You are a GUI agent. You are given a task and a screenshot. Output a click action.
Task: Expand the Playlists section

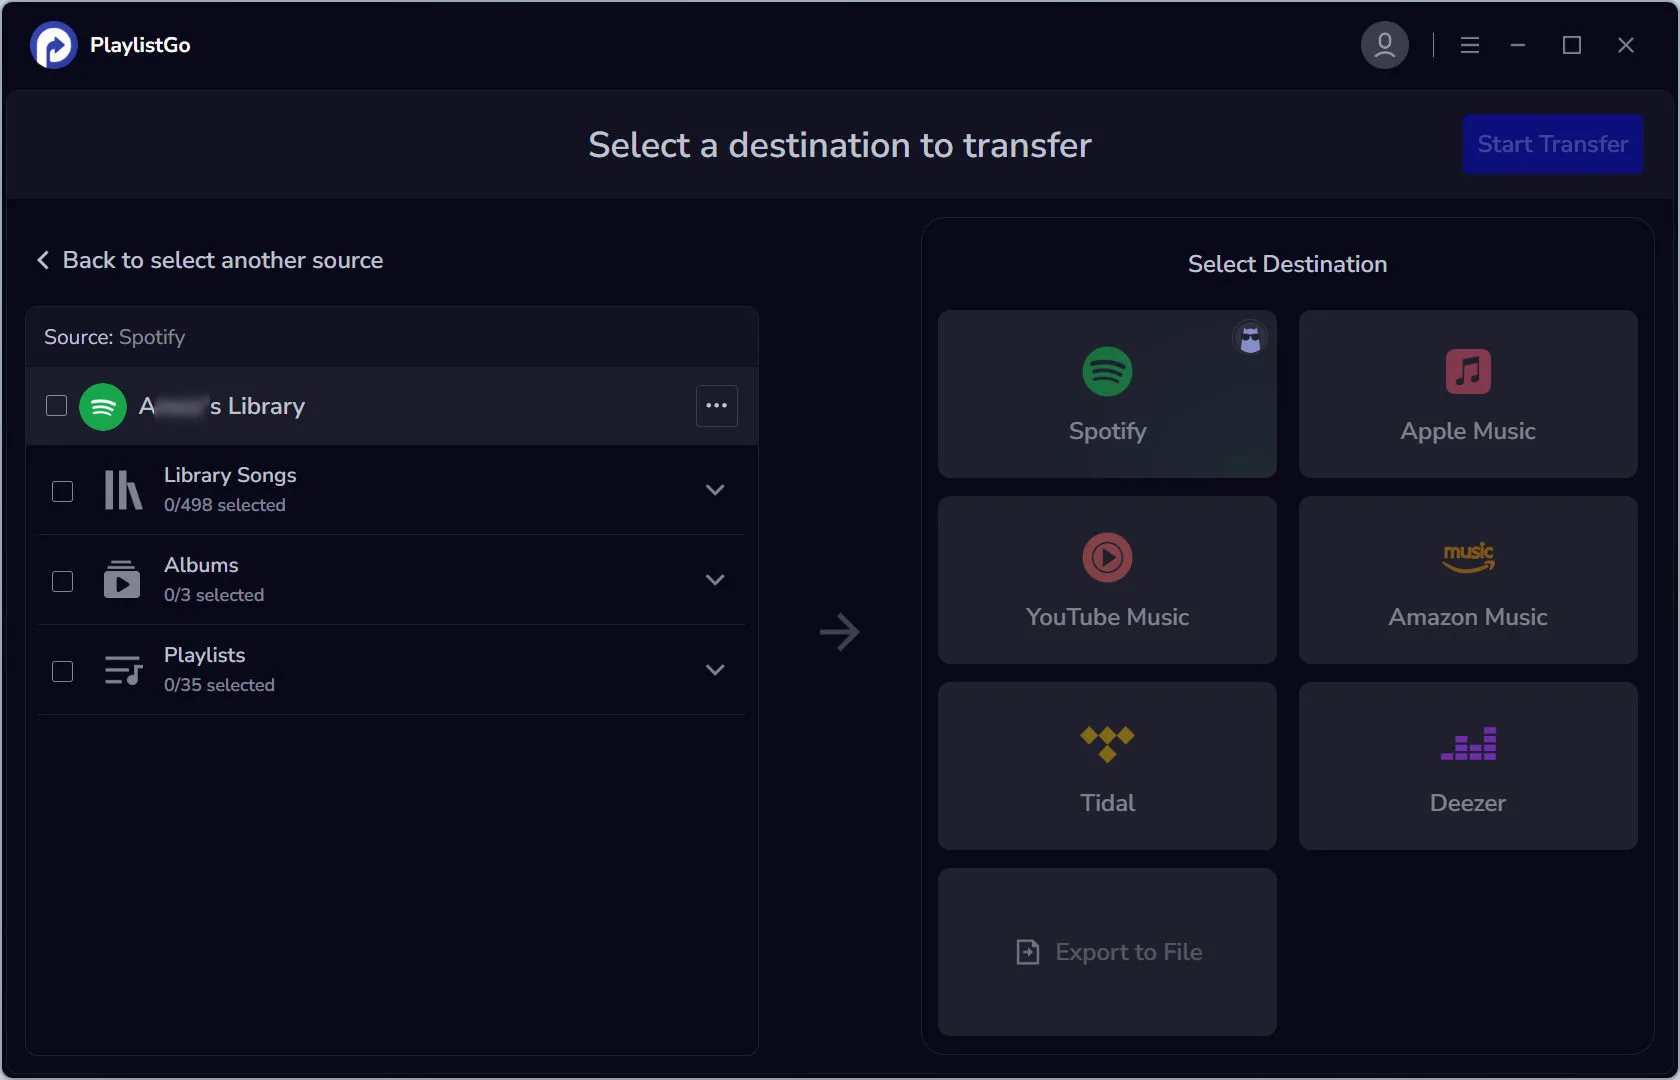click(x=715, y=670)
